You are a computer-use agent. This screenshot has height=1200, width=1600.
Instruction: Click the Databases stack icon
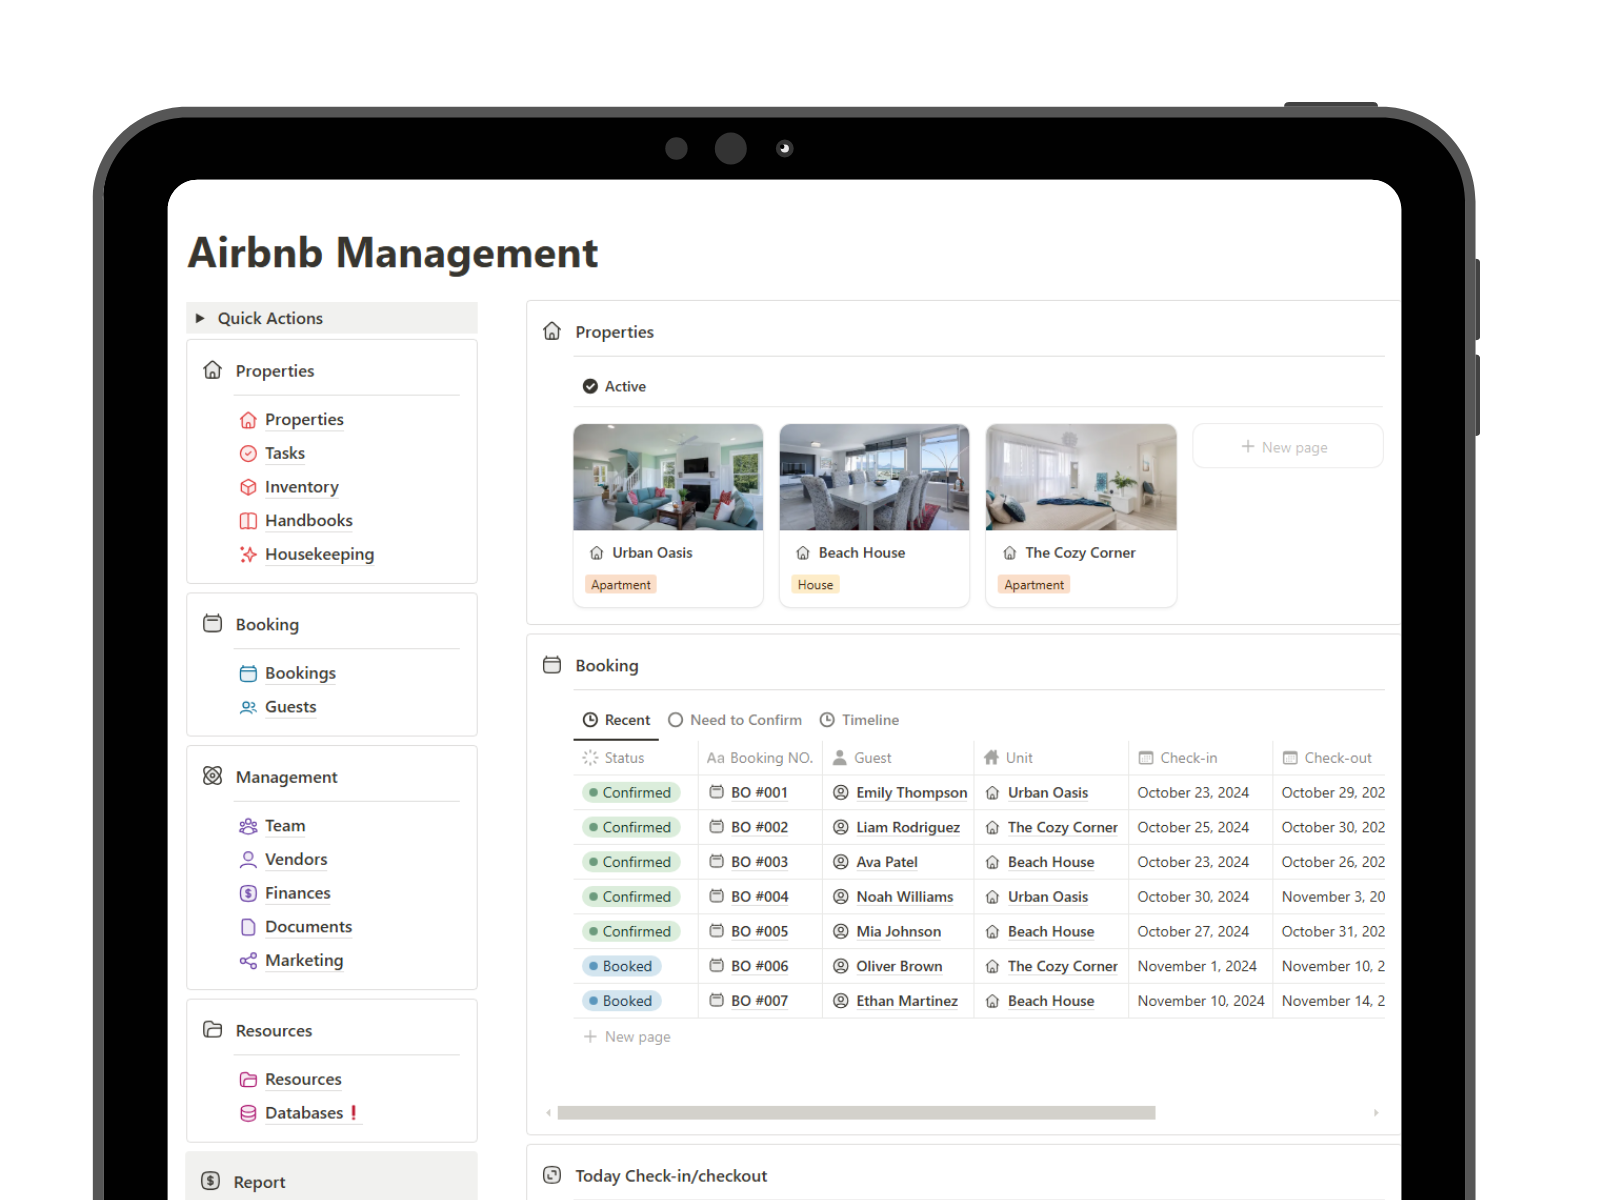(248, 1113)
